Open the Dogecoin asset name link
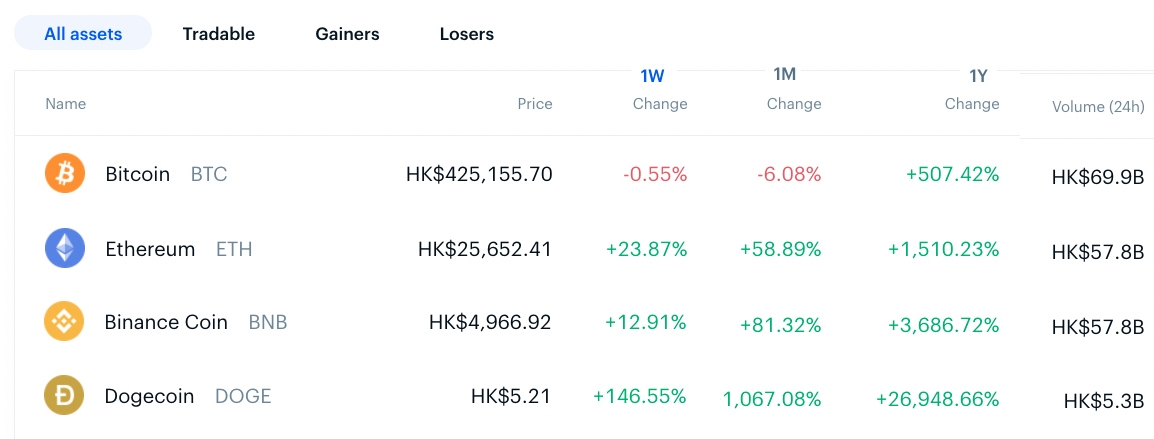1154x439 pixels. tap(149, 396)
